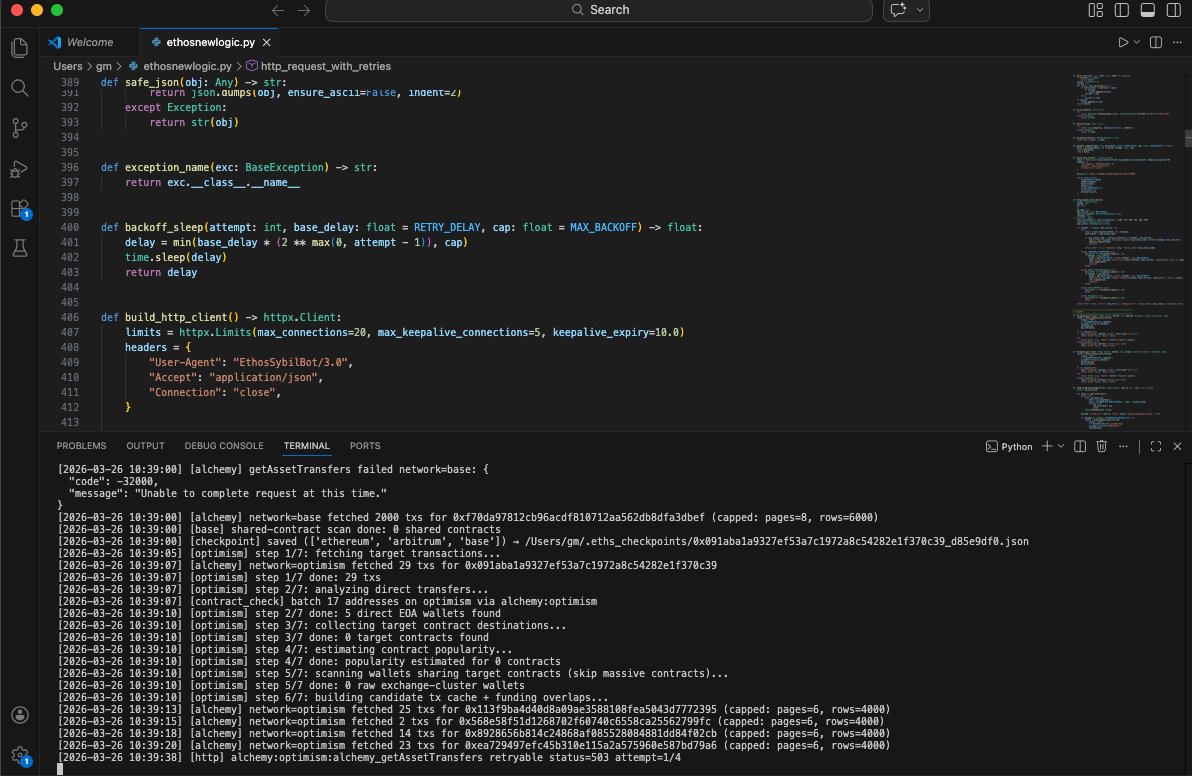Run the Python file with play button
The height and width of the screenshot is (776, 1192).
coord(1123,43)
